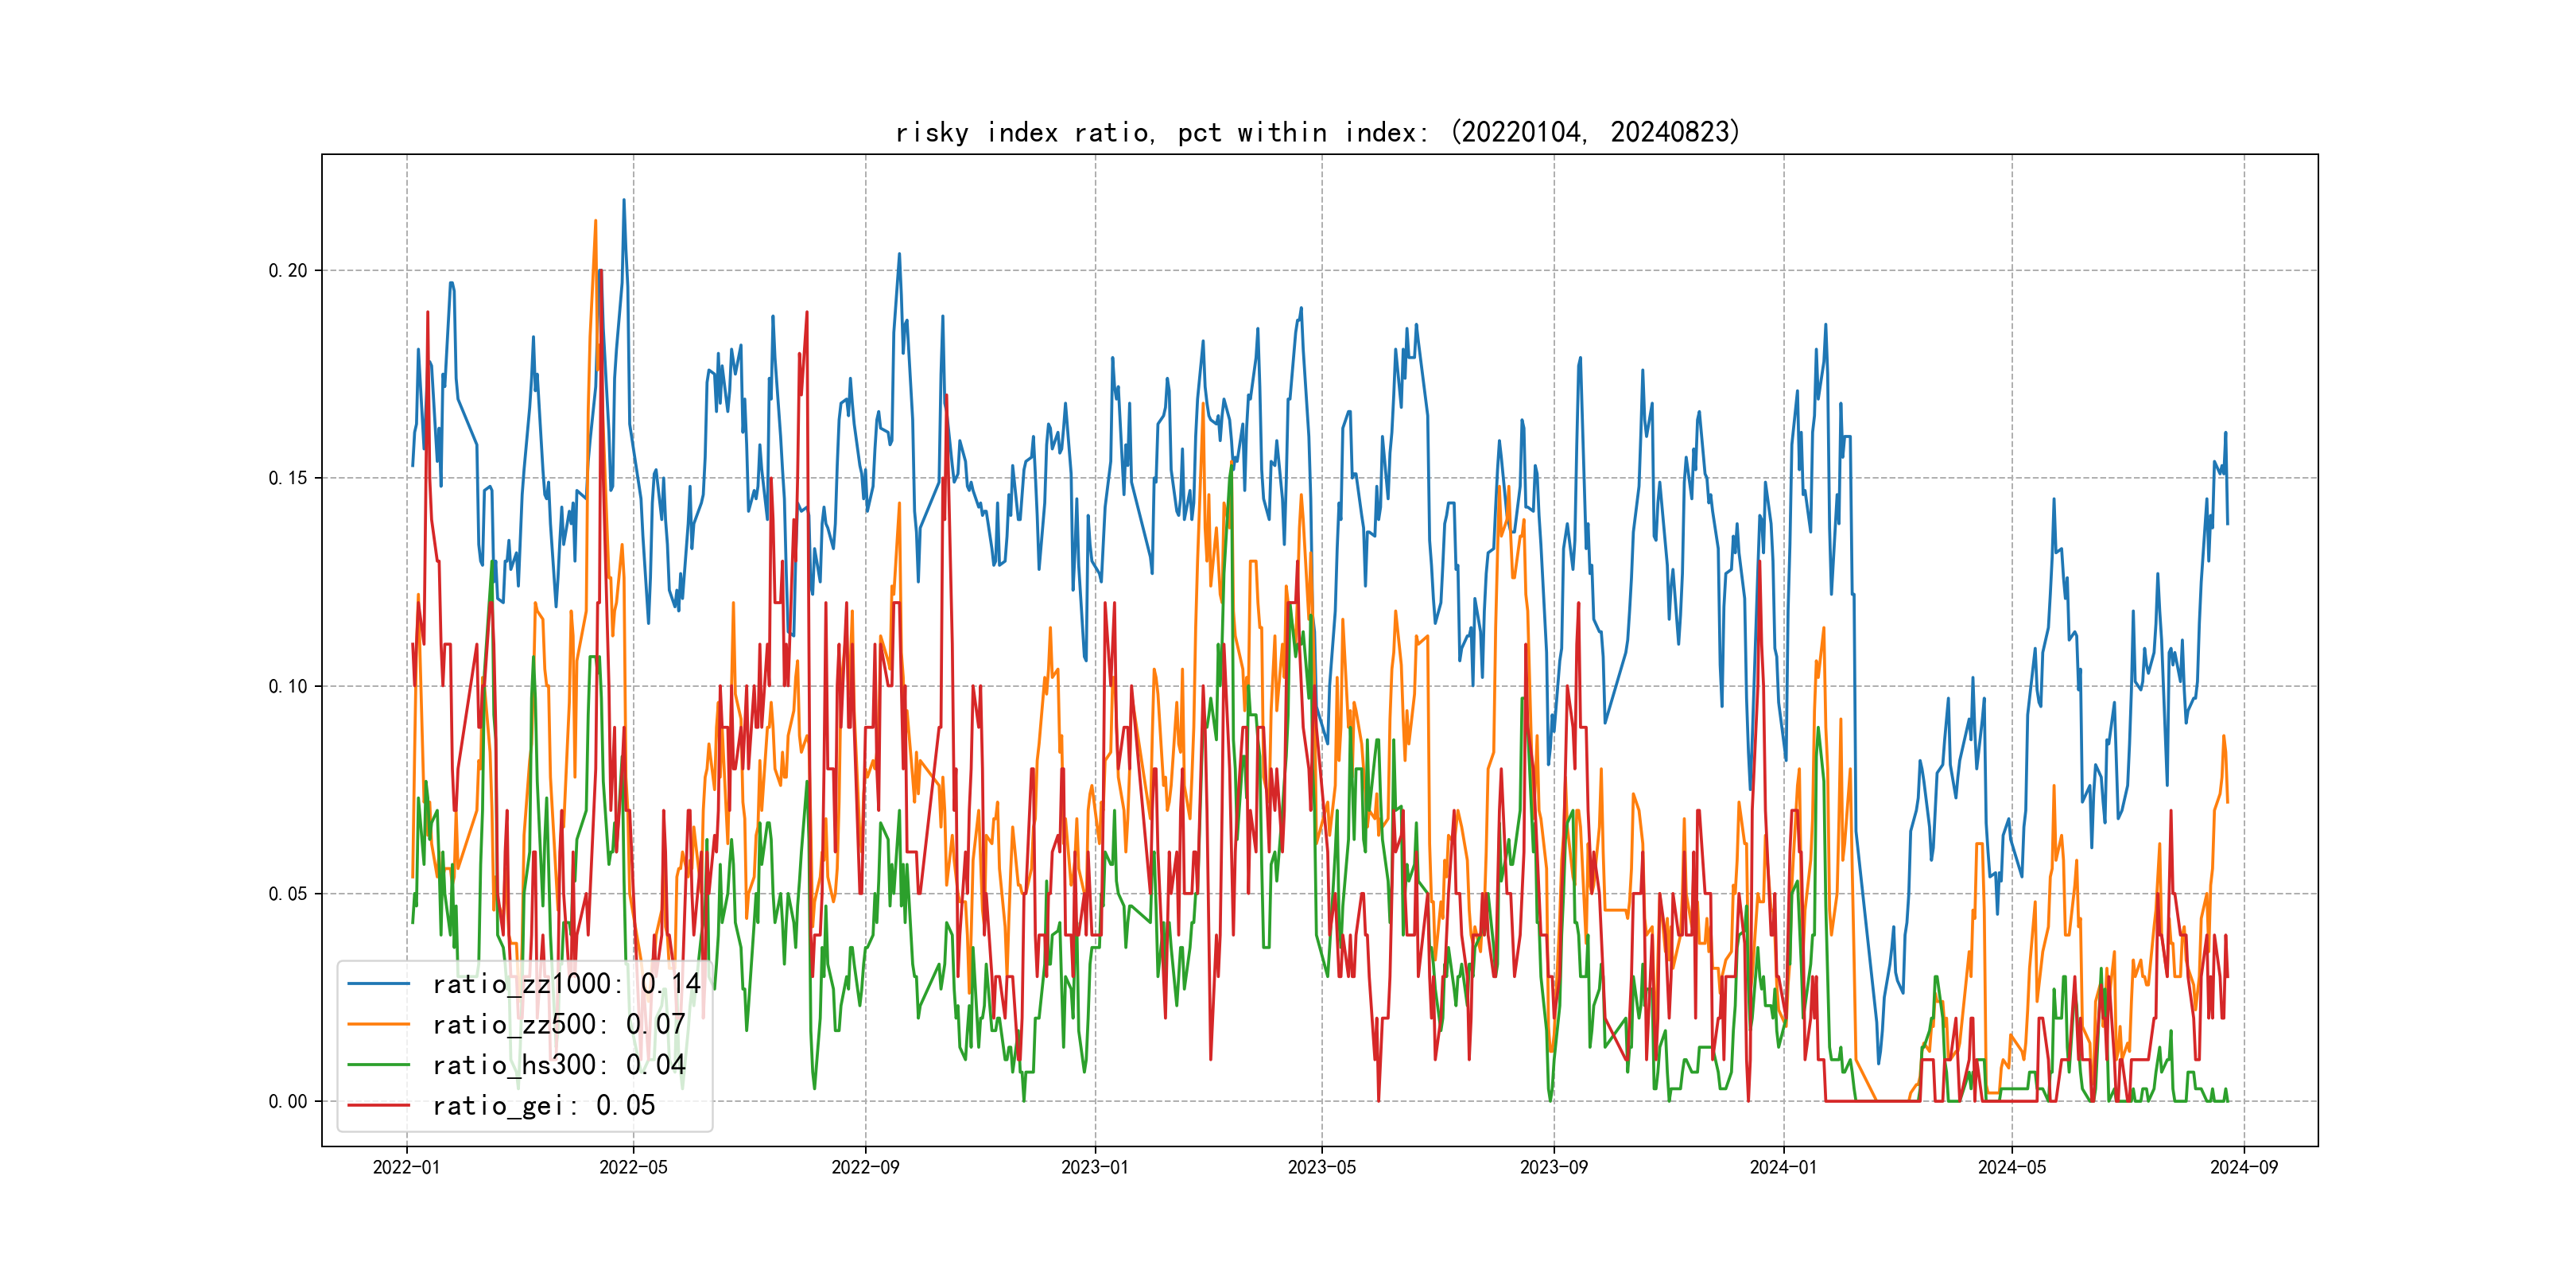The image size is (2576, 1288).
Task: Click the 0.05 y-axis tick label
Action: pos(287,894)
